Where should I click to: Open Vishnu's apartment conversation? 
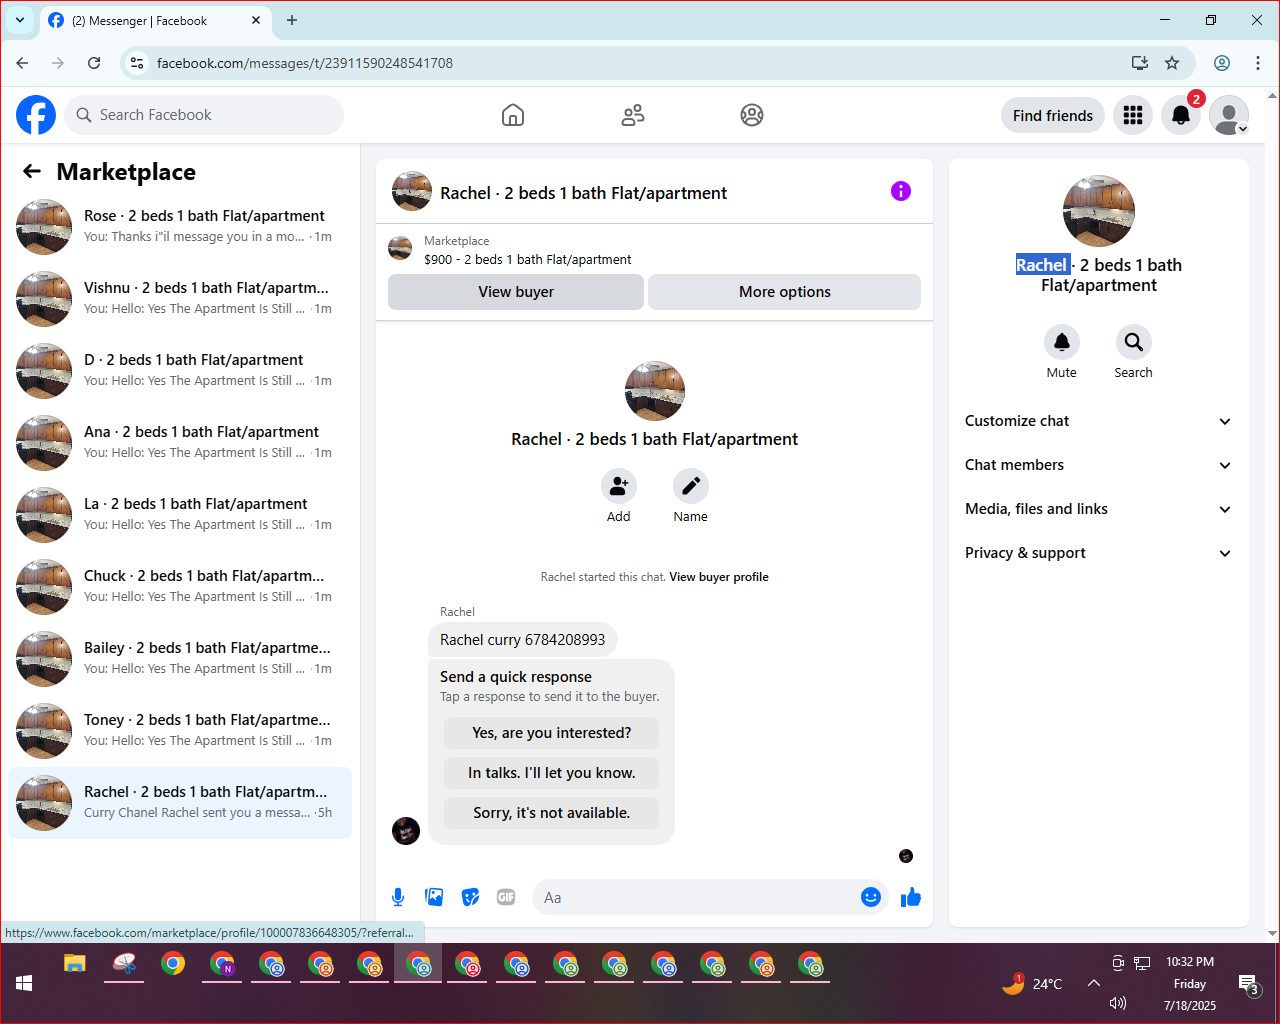180,299
